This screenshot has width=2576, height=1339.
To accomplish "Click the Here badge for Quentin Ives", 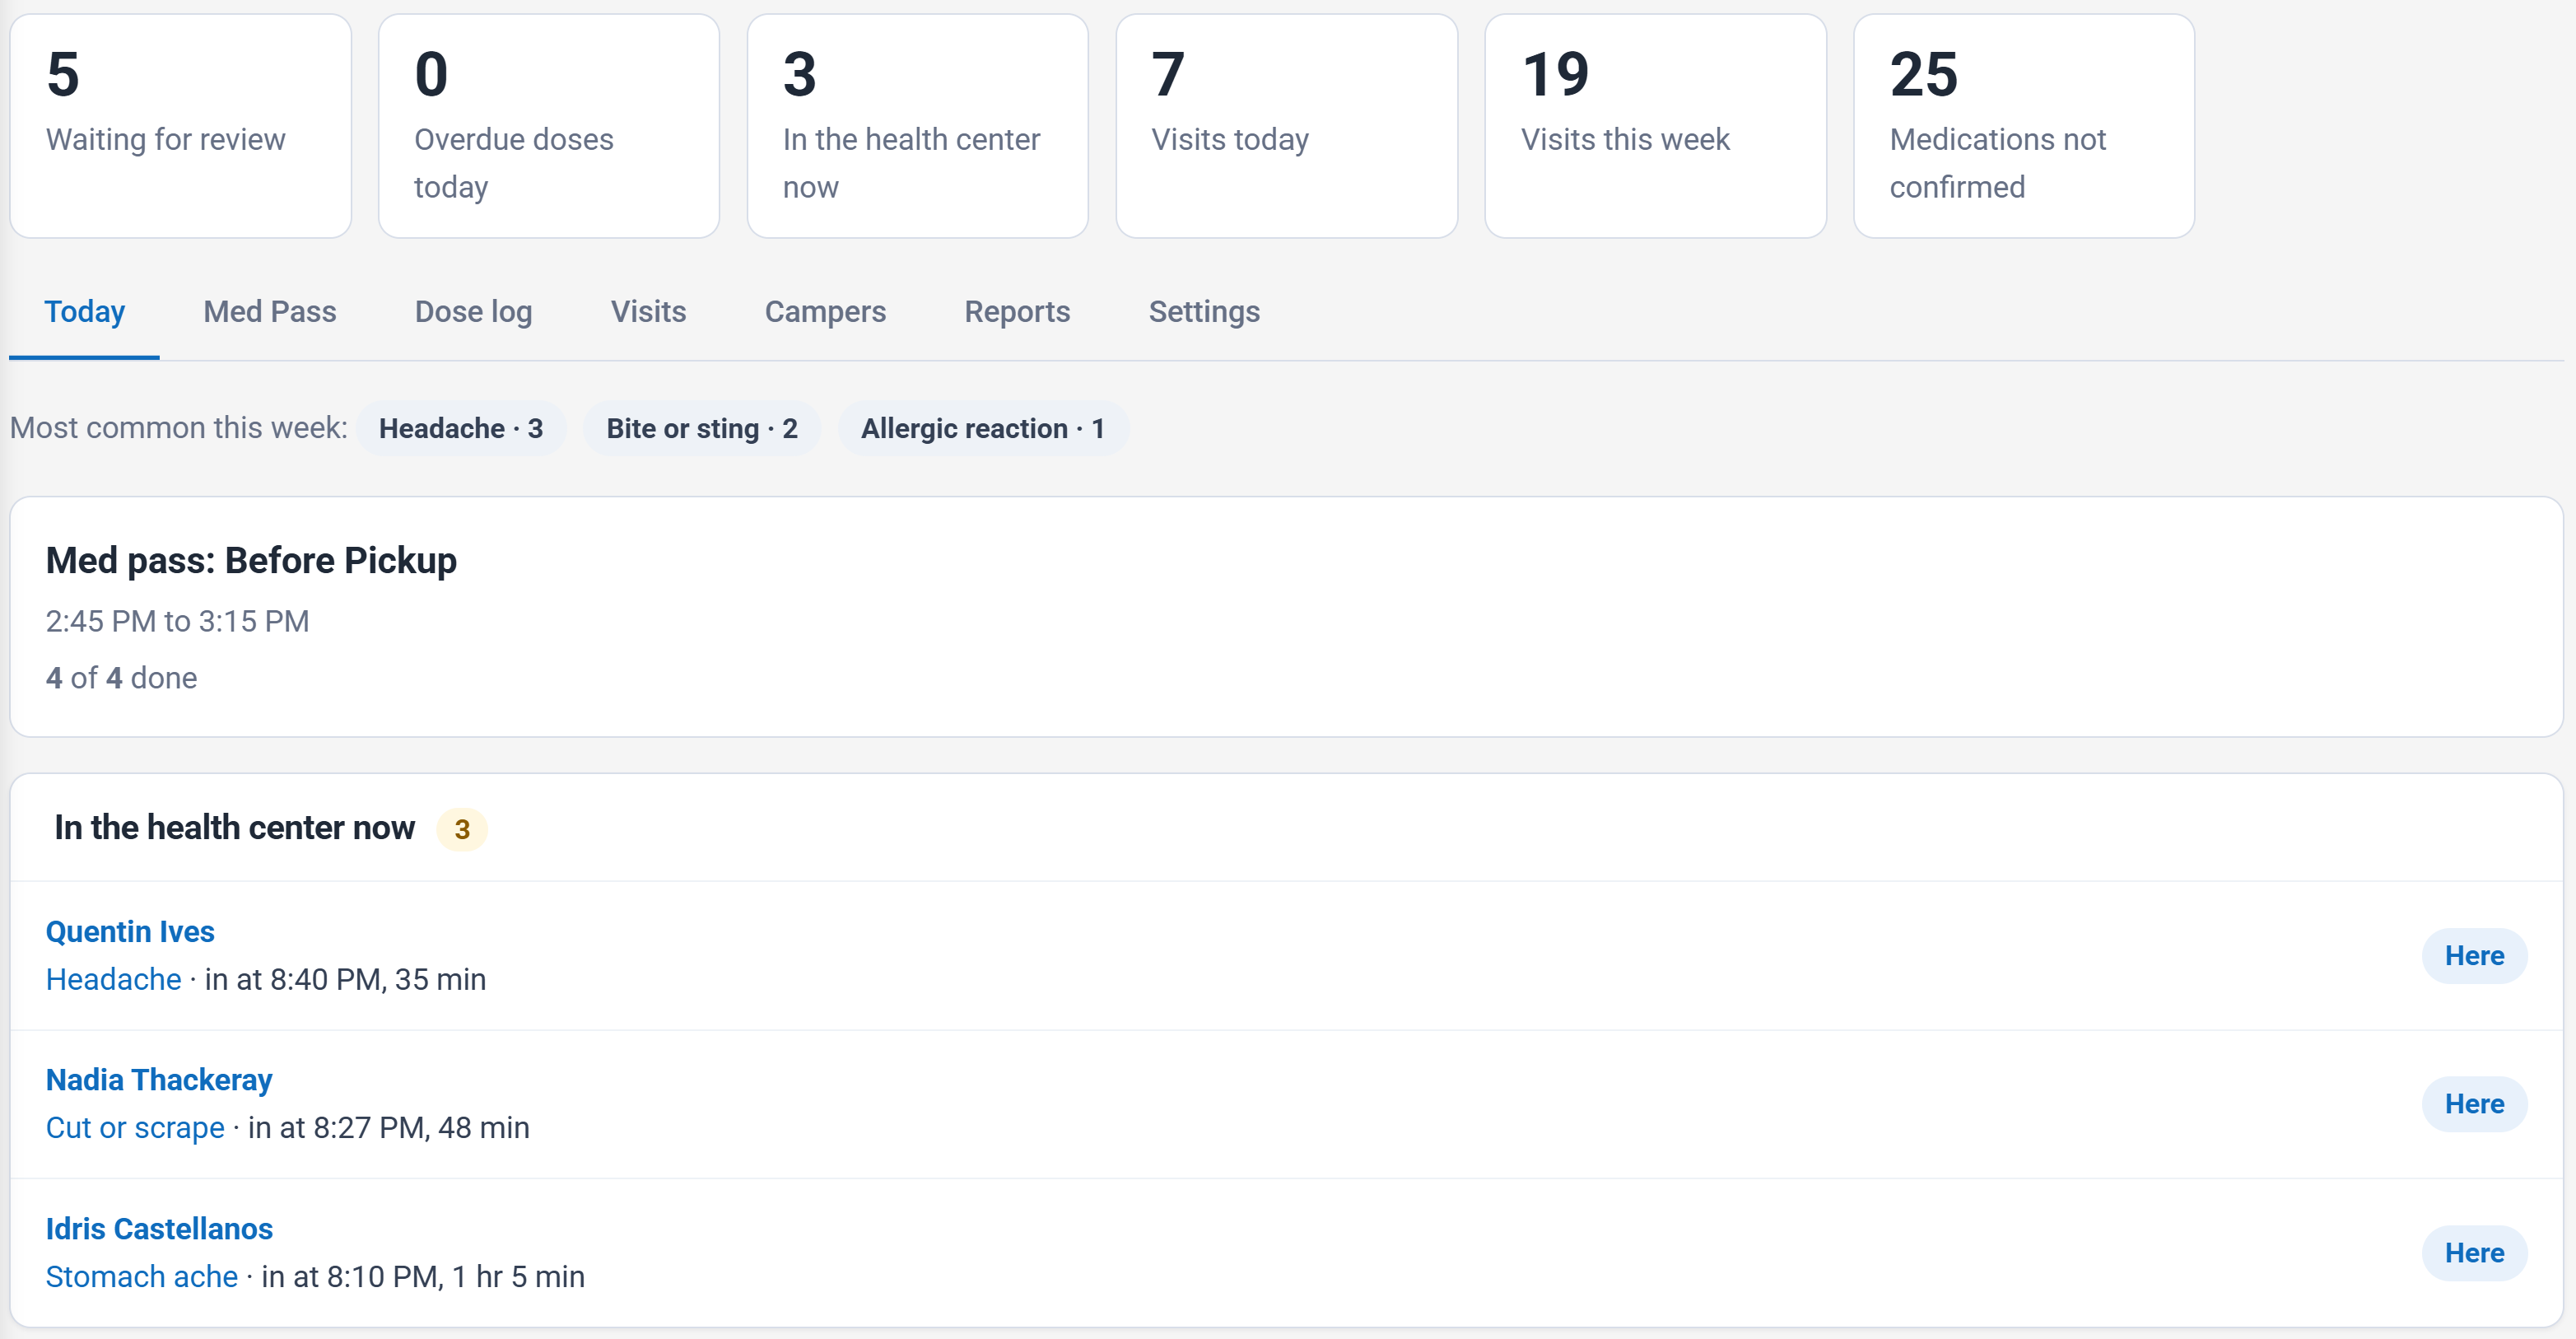I will 2474,956.
